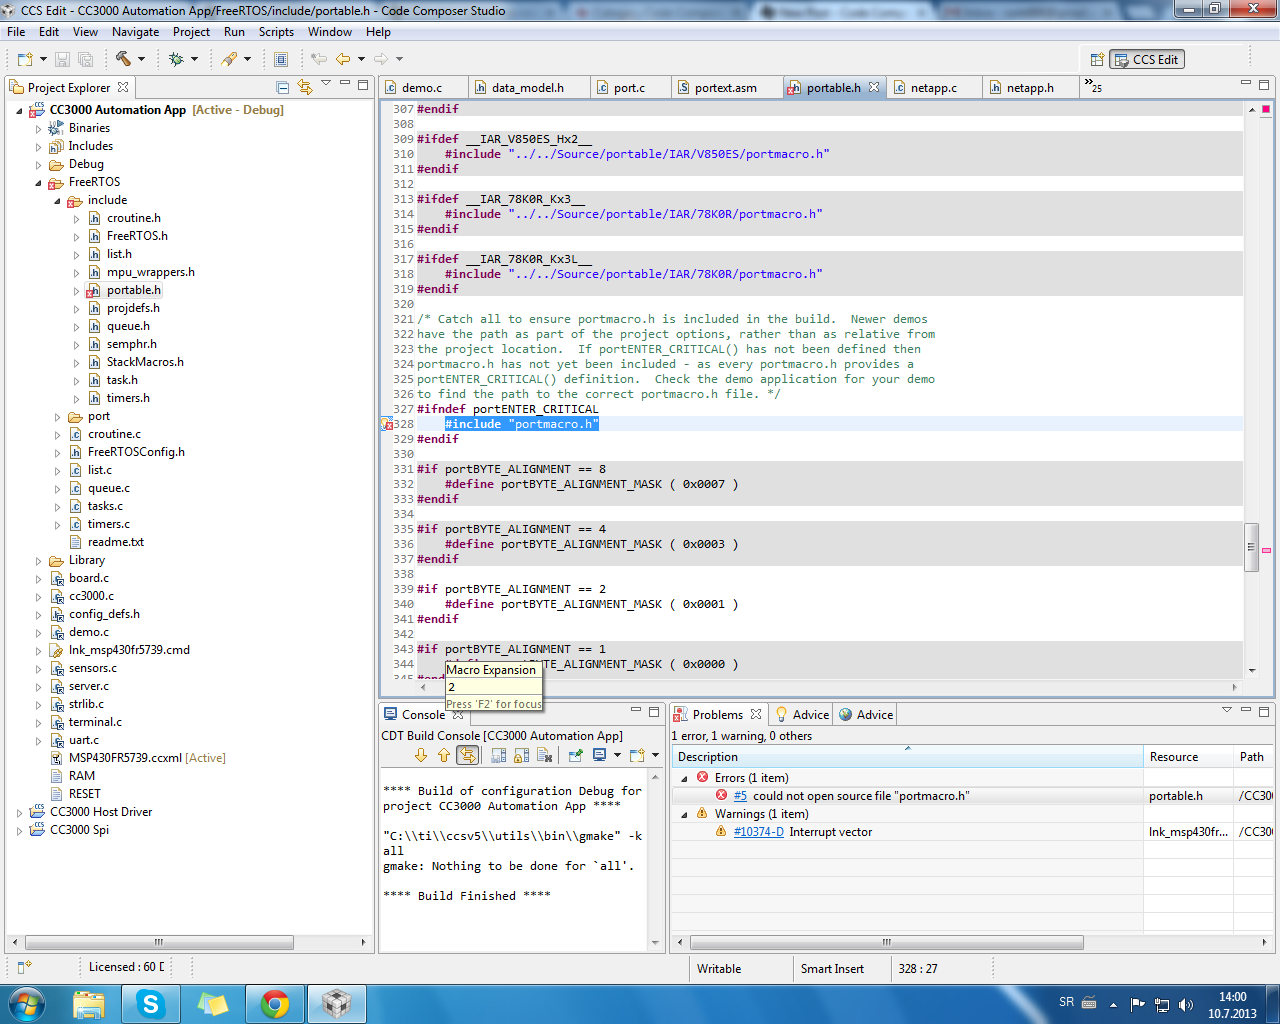Open the Project menu

point(191,32)
